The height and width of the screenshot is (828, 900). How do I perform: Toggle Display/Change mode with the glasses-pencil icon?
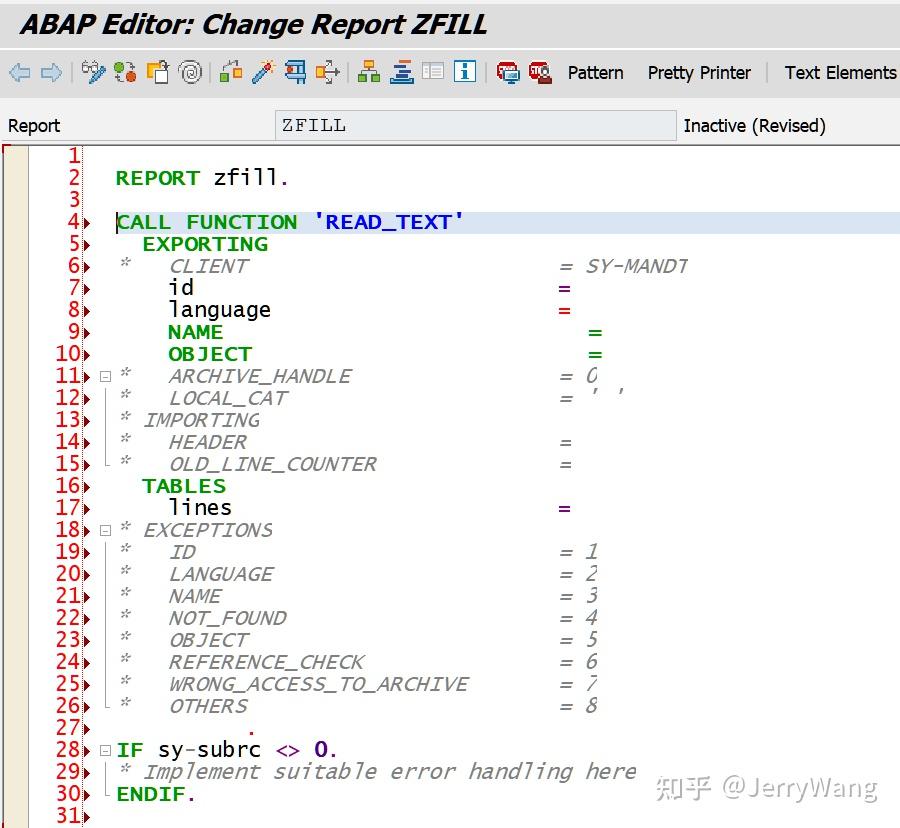(93, 72)
